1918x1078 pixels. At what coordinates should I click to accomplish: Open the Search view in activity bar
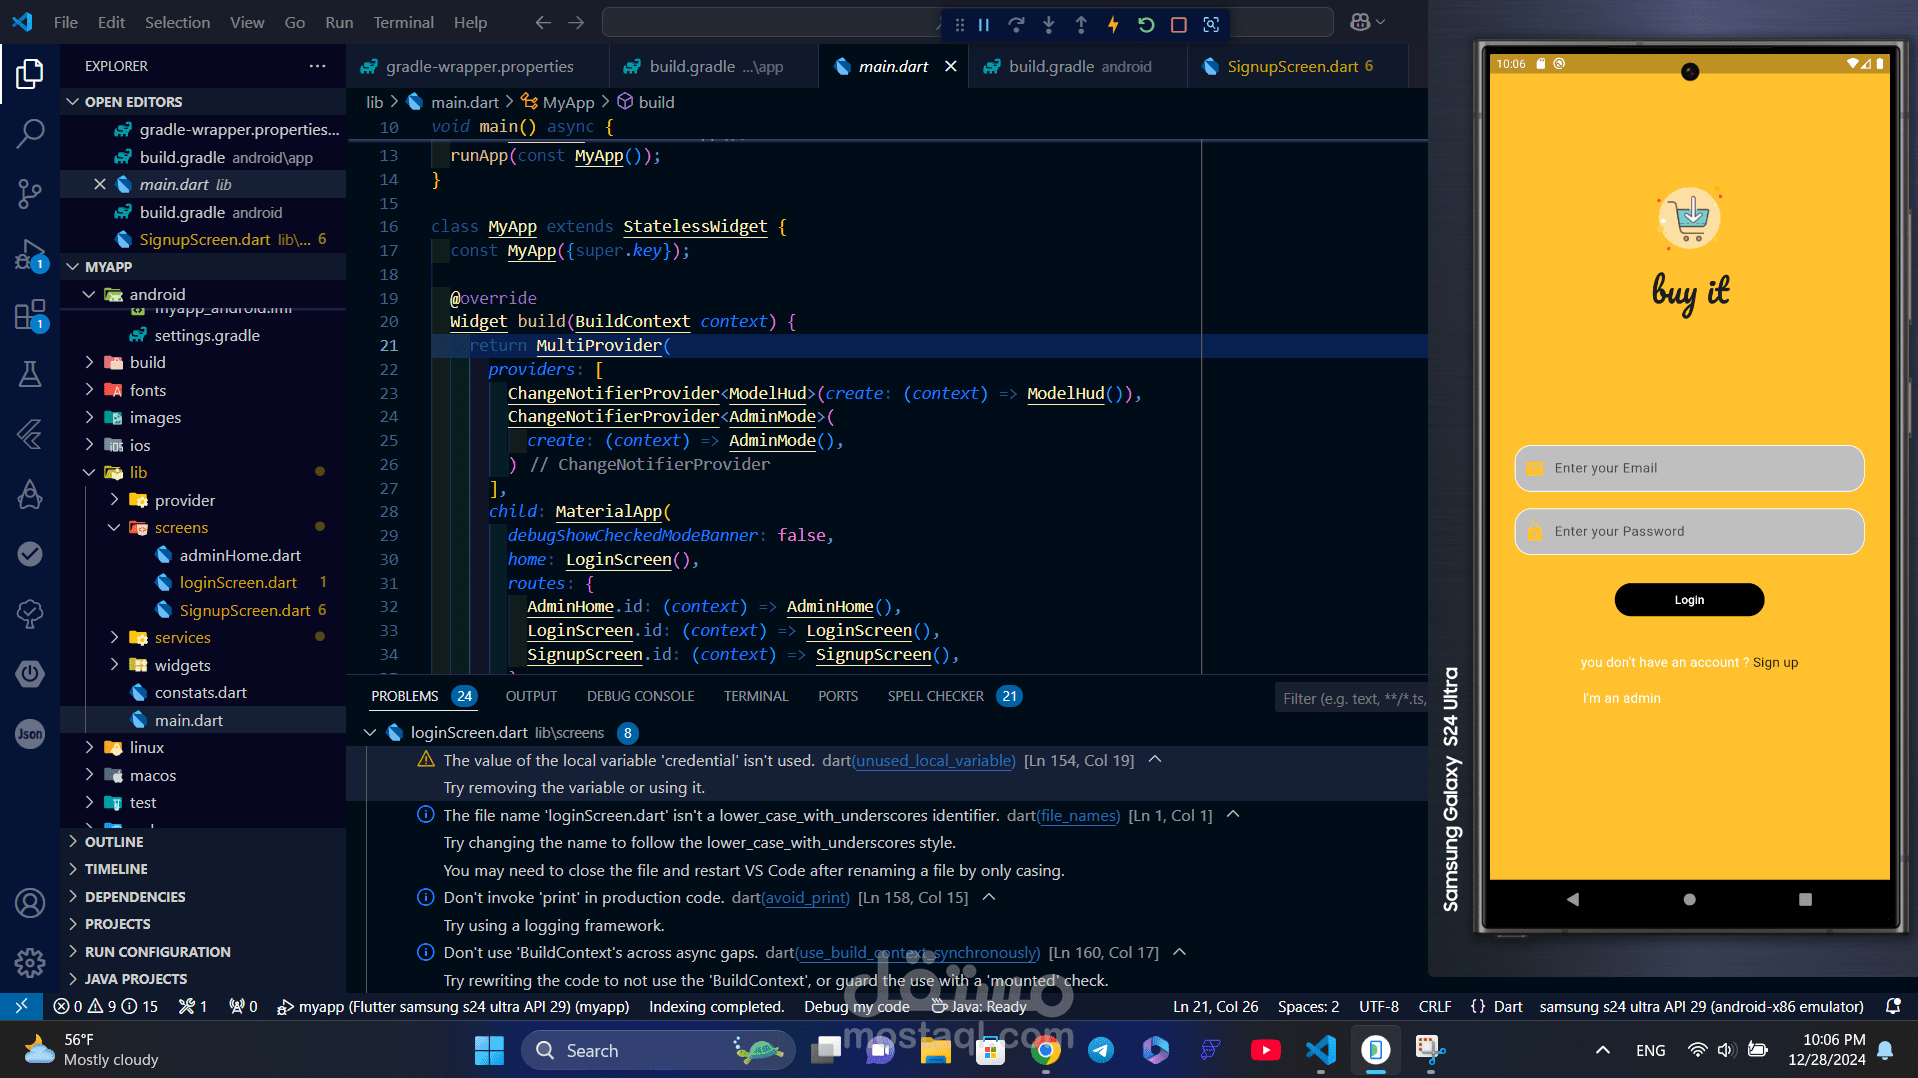(30, 133)
